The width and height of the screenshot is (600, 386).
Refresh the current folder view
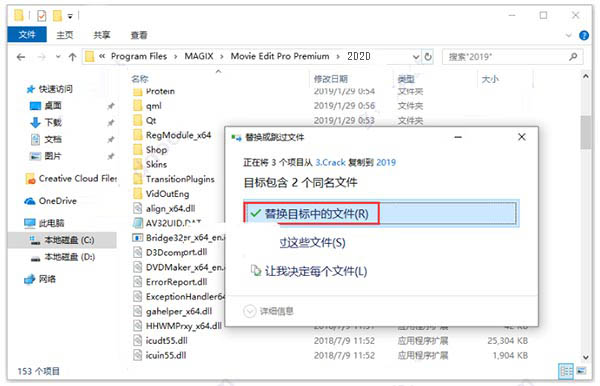point(428,57)
